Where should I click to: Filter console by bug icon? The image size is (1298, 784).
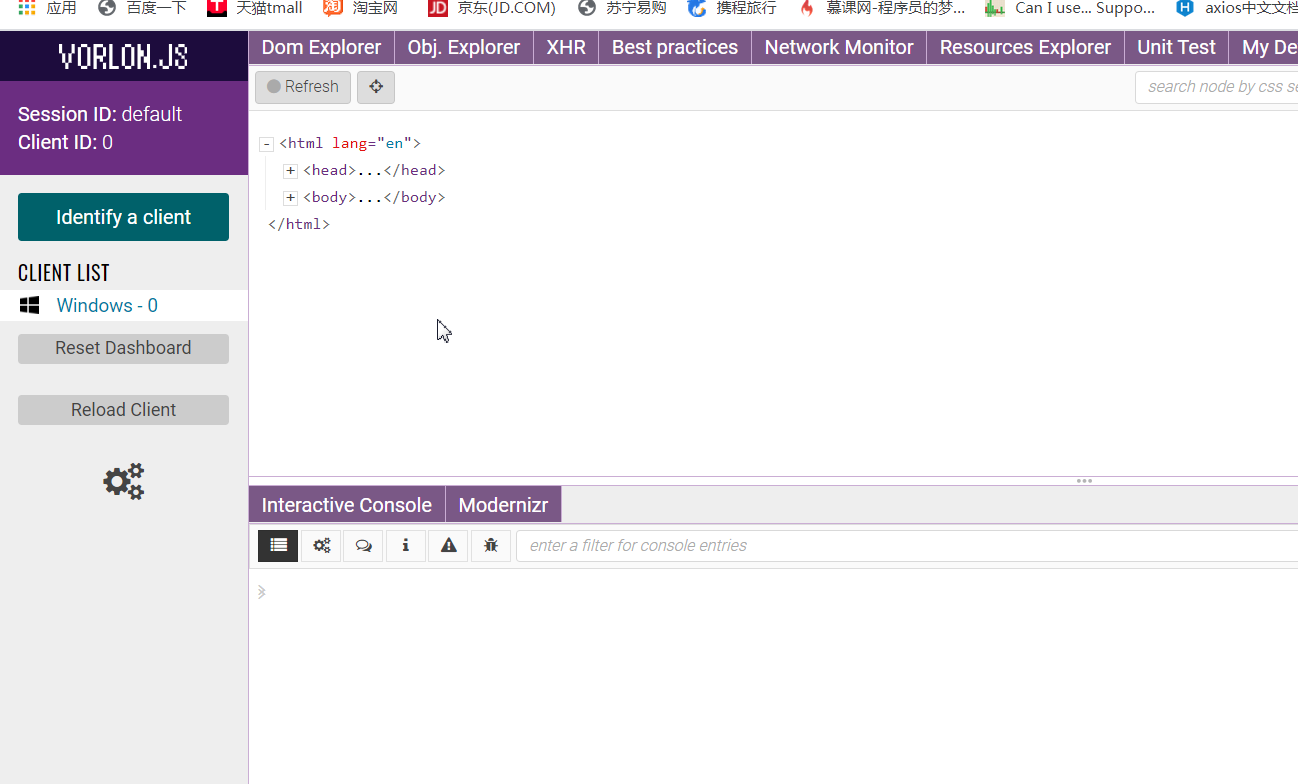coord(490,545)
